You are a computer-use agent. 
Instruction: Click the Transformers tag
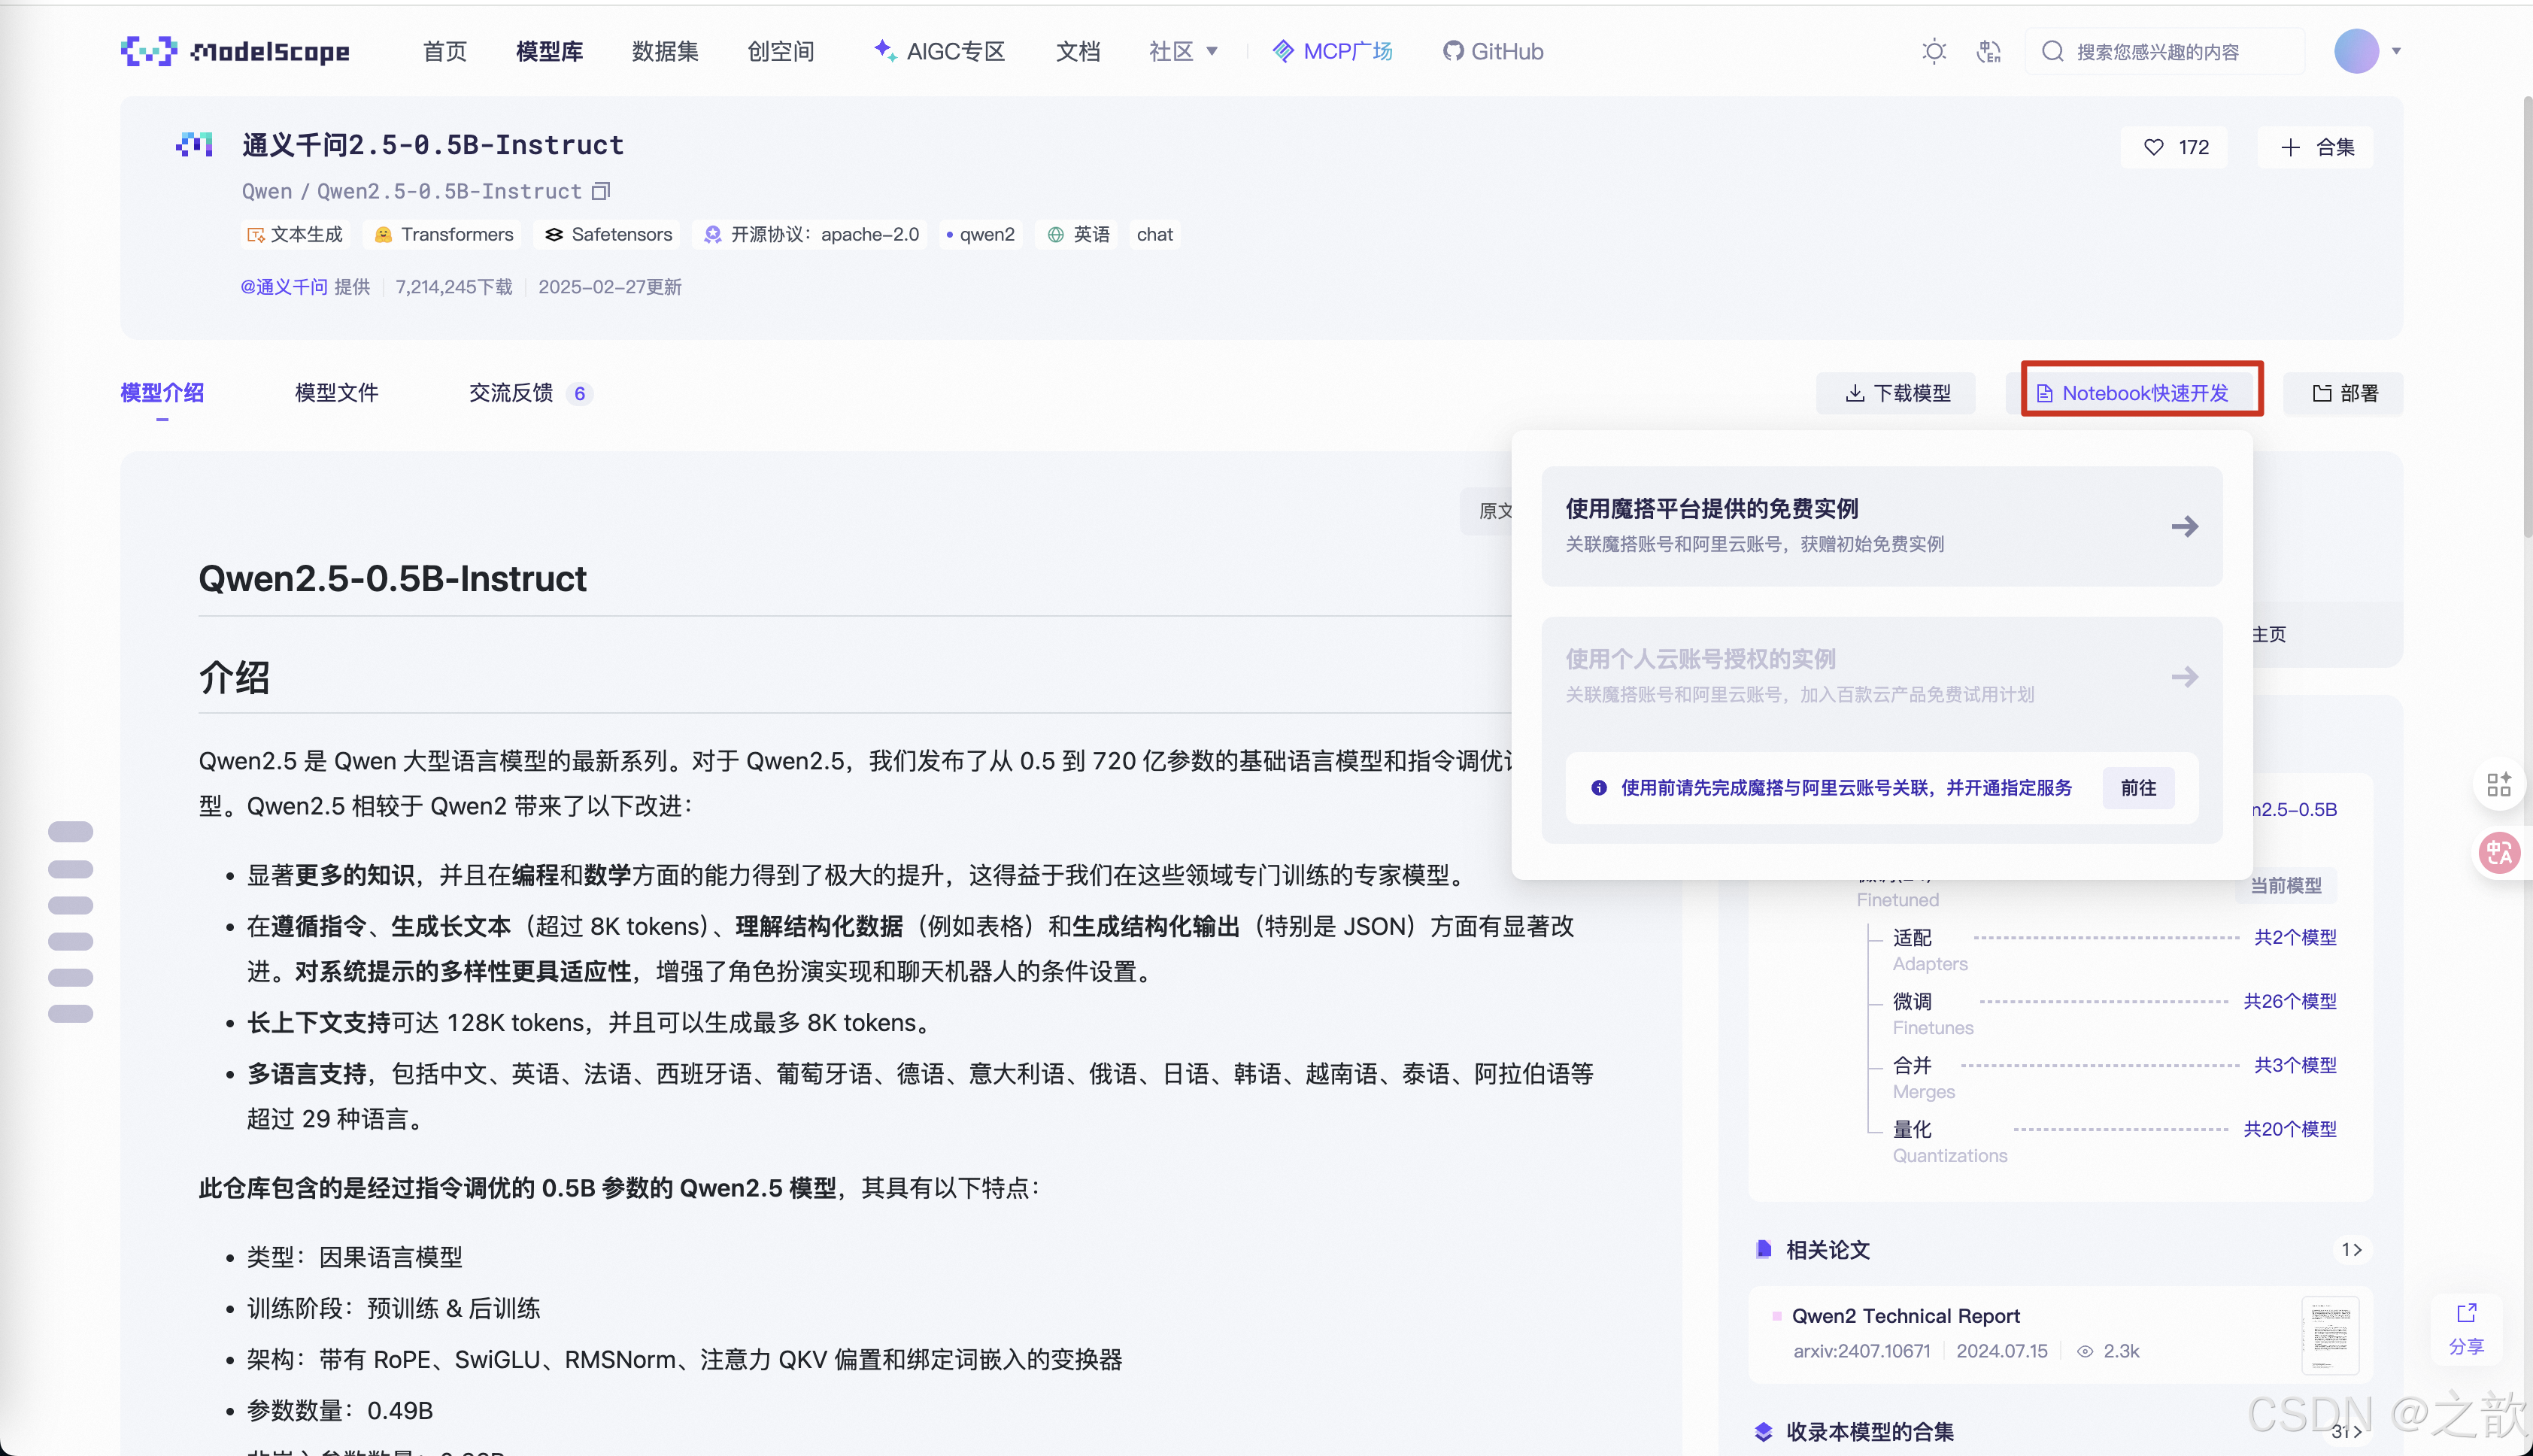click(444, 234)
